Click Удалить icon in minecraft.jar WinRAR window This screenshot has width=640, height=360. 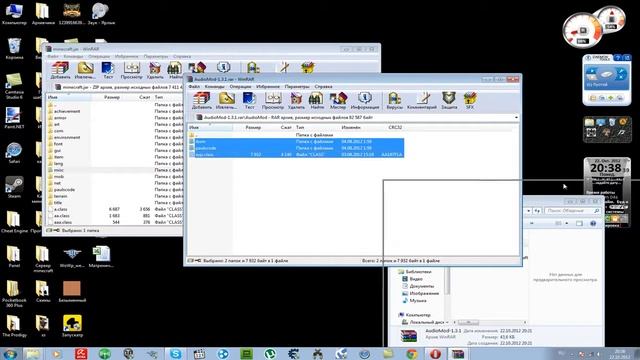click(x=155, y=70)
